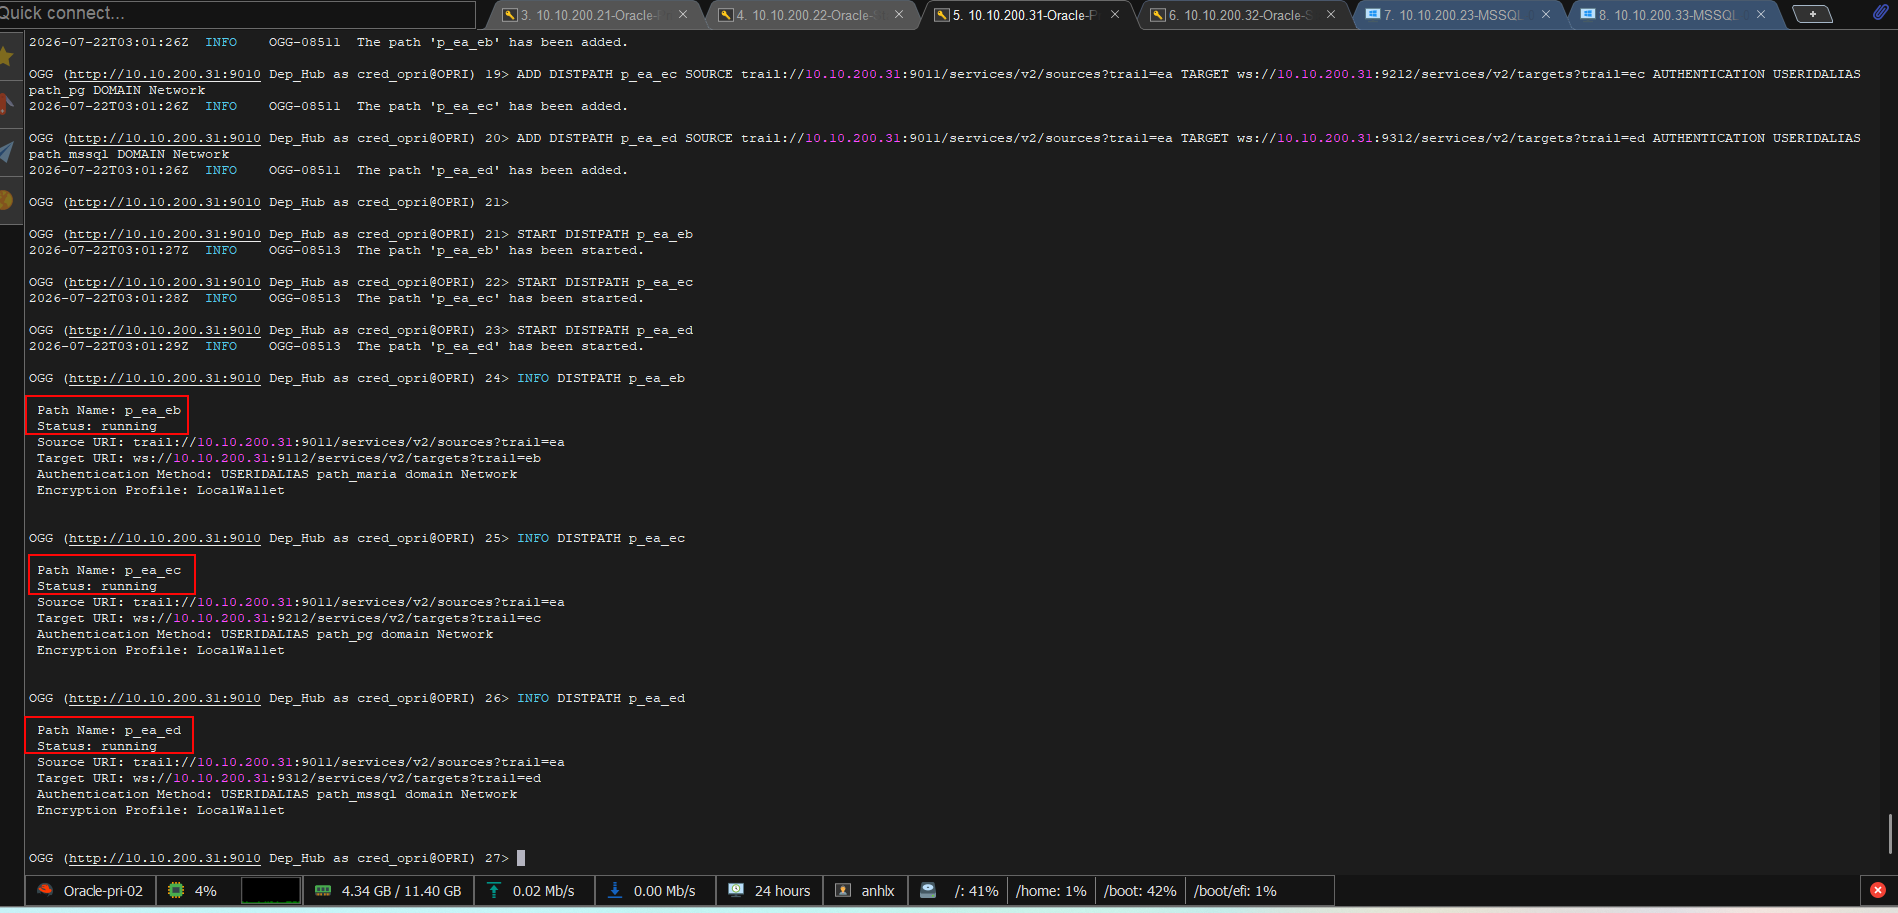Click terminal scrollbar thumb
This screenshot has width=1898, height=913.
tap(1889, 833)
